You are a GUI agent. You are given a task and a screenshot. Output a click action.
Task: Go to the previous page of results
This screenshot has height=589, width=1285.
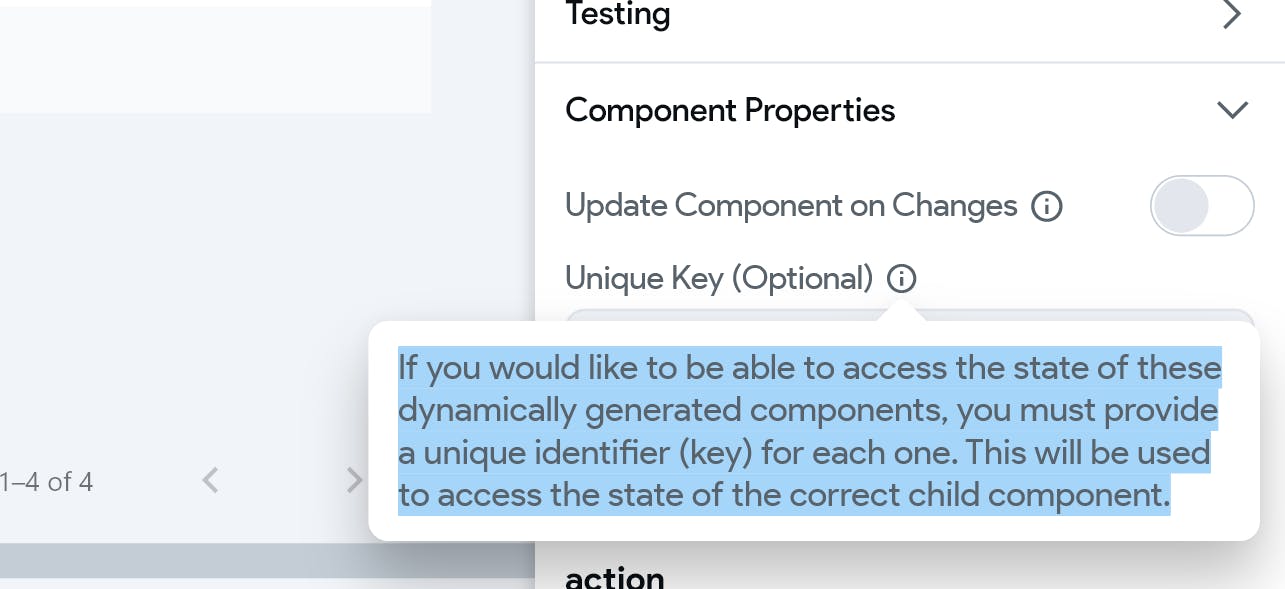coord(210,481)
